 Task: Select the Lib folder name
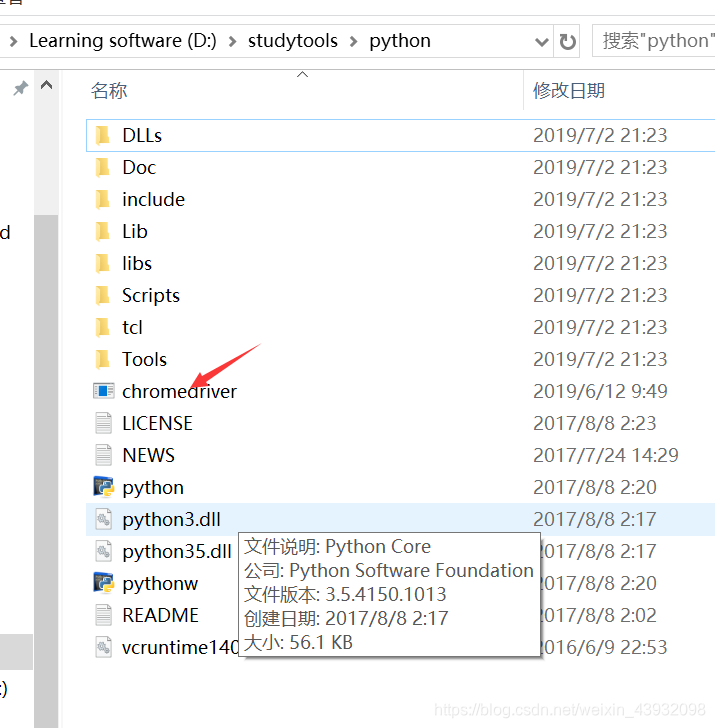click(135, 232)
